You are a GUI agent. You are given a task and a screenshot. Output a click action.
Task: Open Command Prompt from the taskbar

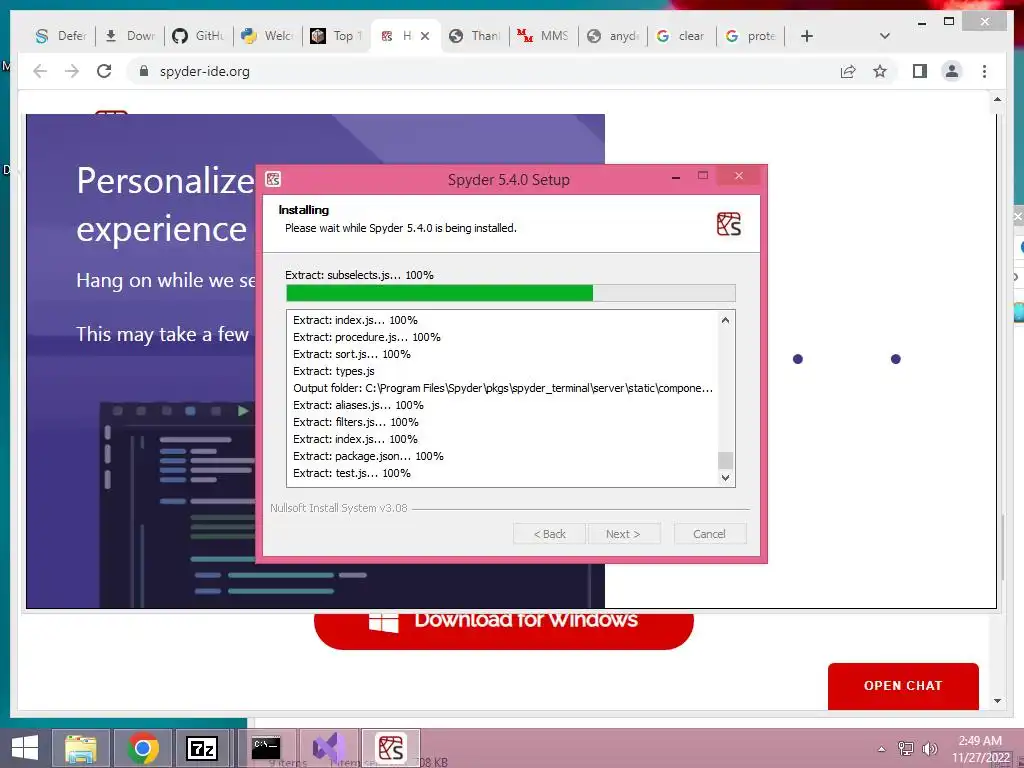(x=266, y=748)
